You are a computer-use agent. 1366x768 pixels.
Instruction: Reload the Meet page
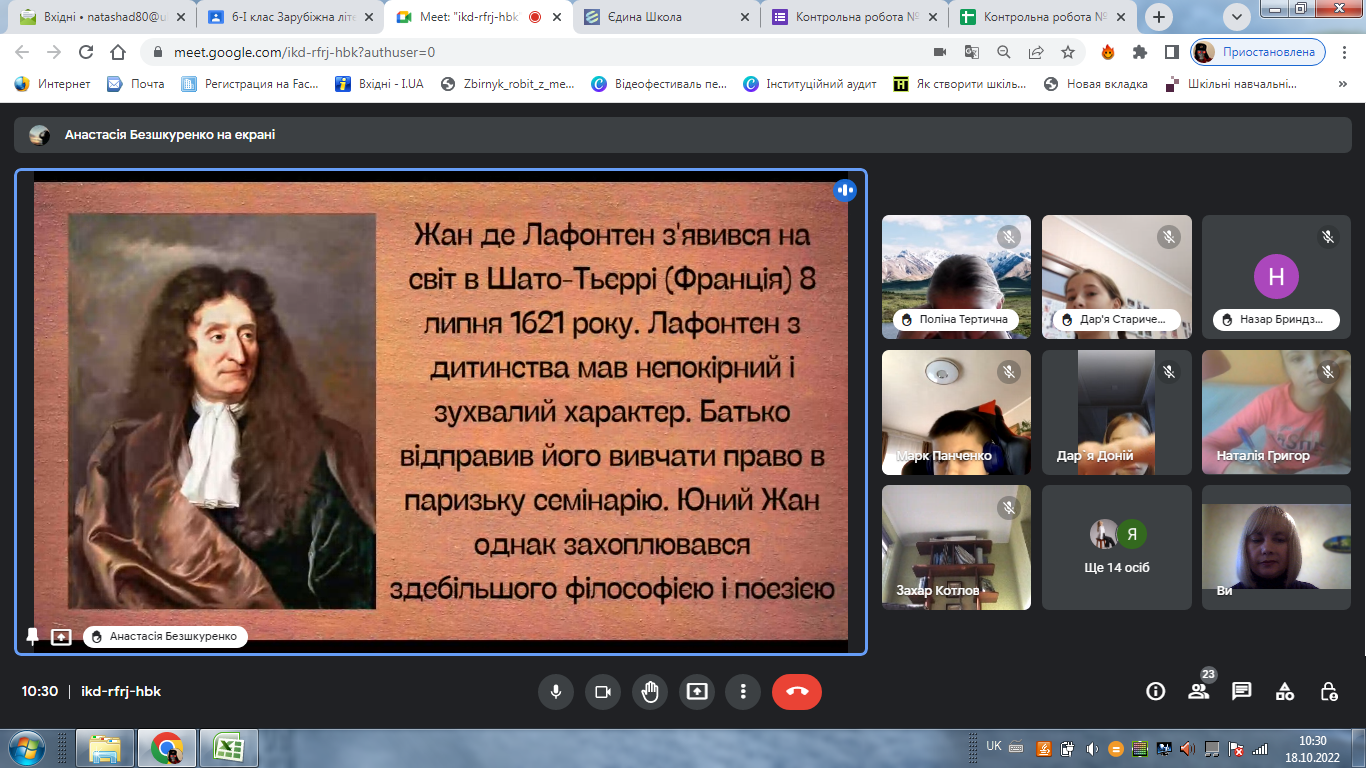[x=86, y=52]
